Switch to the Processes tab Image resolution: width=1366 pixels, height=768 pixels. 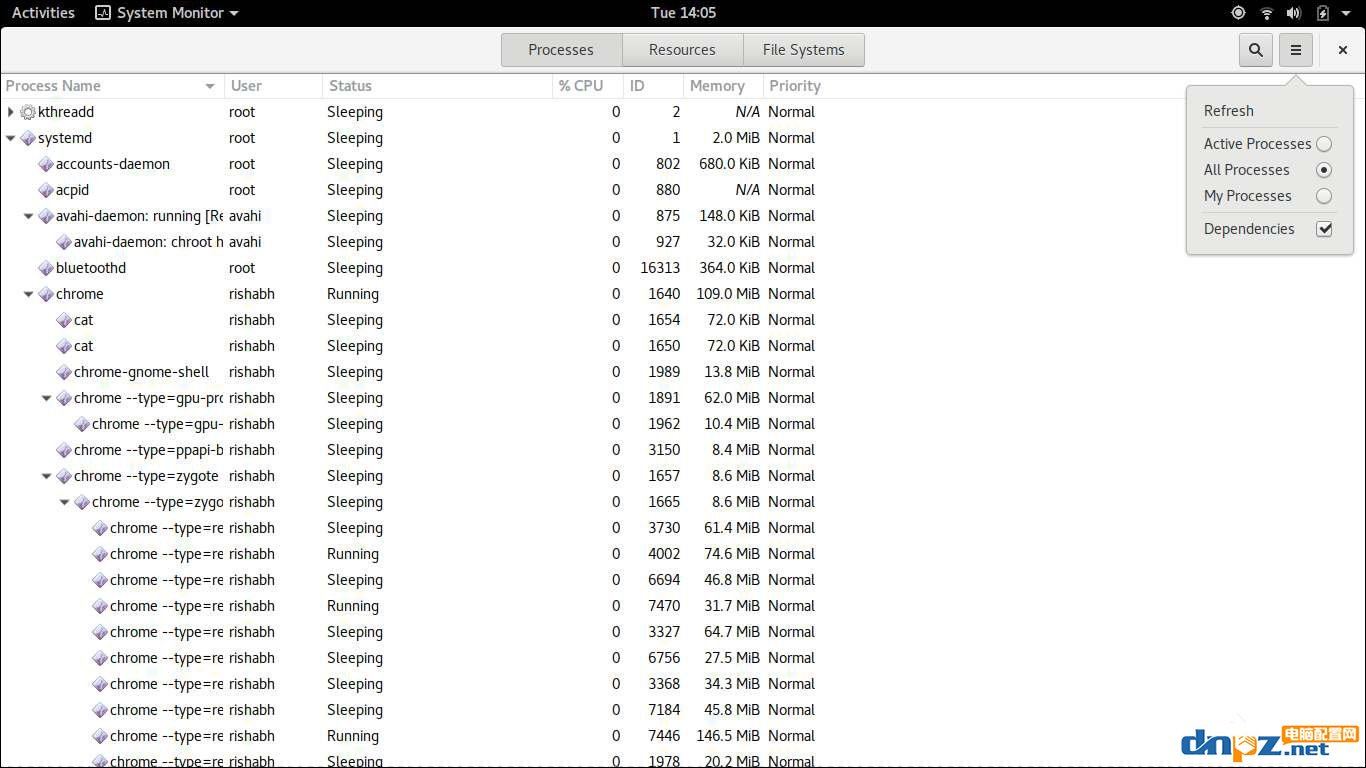click(561, 50)
